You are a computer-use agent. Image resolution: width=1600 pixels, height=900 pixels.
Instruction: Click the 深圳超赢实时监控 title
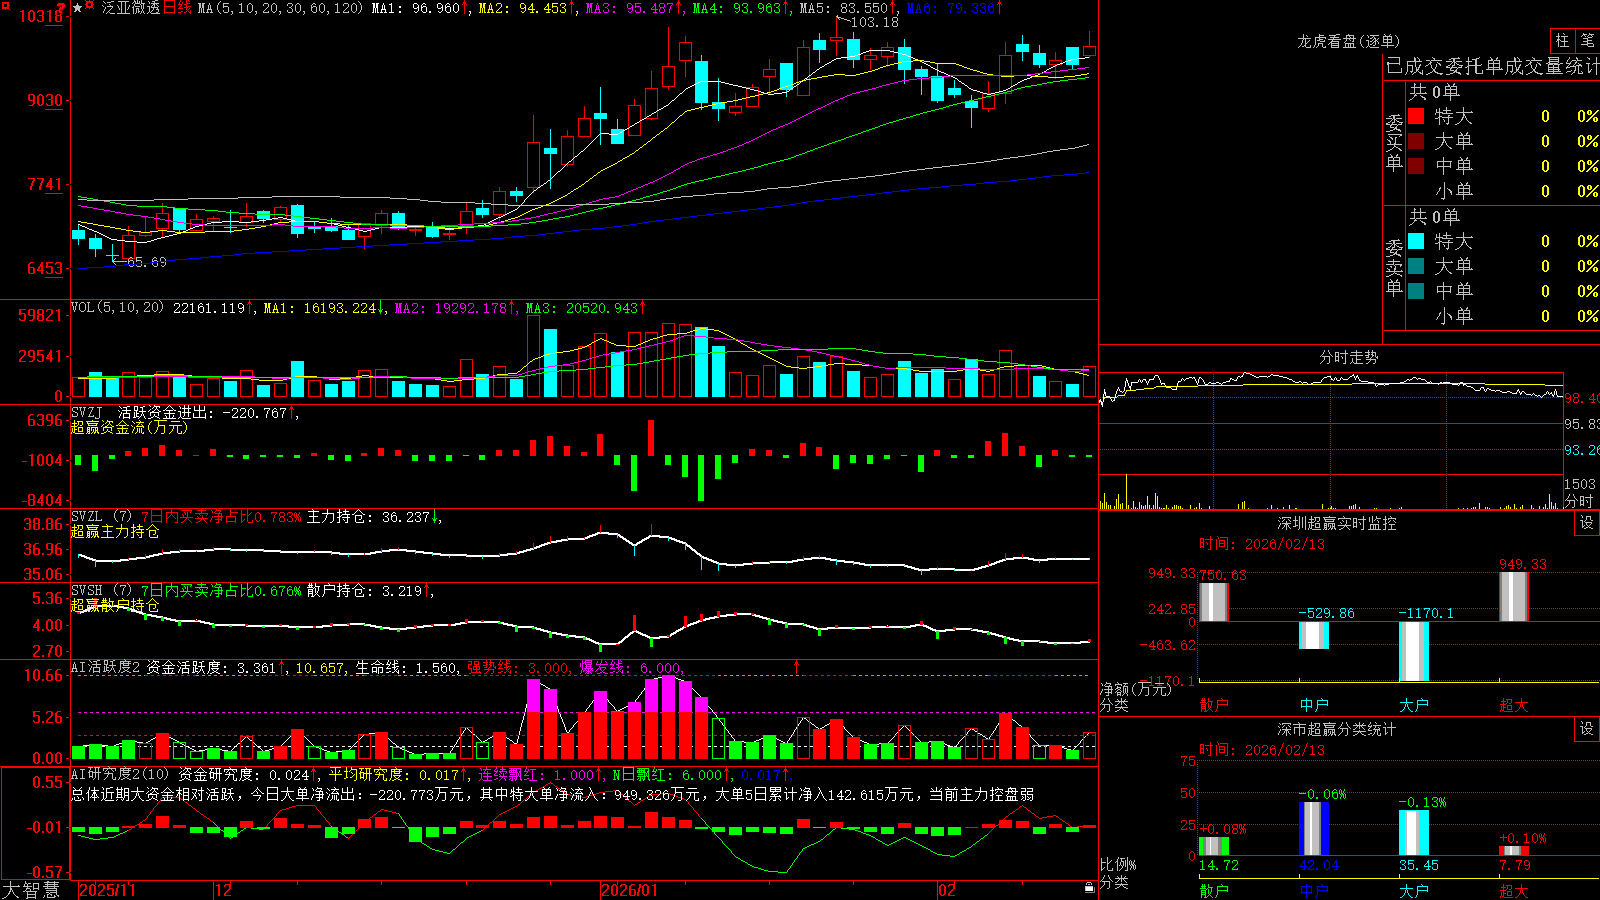[x=1337, y=523]
